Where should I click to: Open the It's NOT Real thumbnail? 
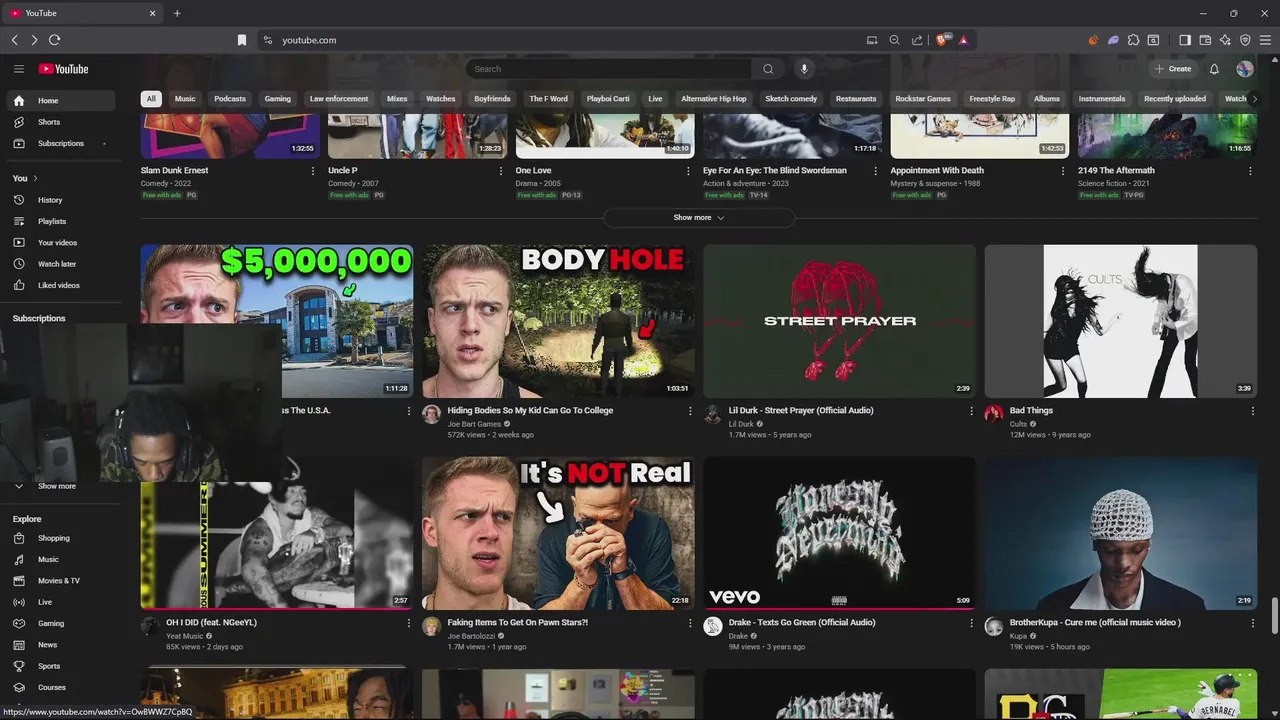pyautogui.click(x=558, y=533)
